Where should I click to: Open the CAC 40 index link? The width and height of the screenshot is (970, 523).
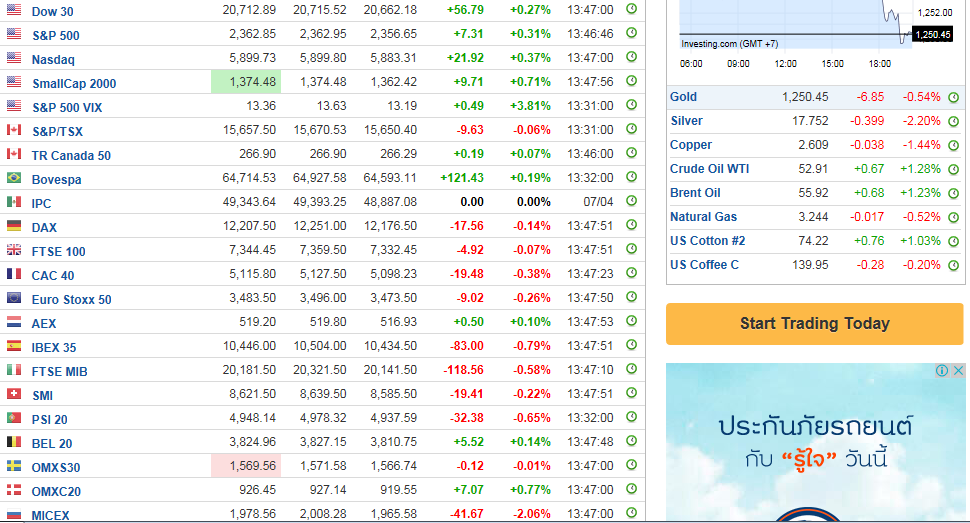pyautogui.click(x=53, y=276)
